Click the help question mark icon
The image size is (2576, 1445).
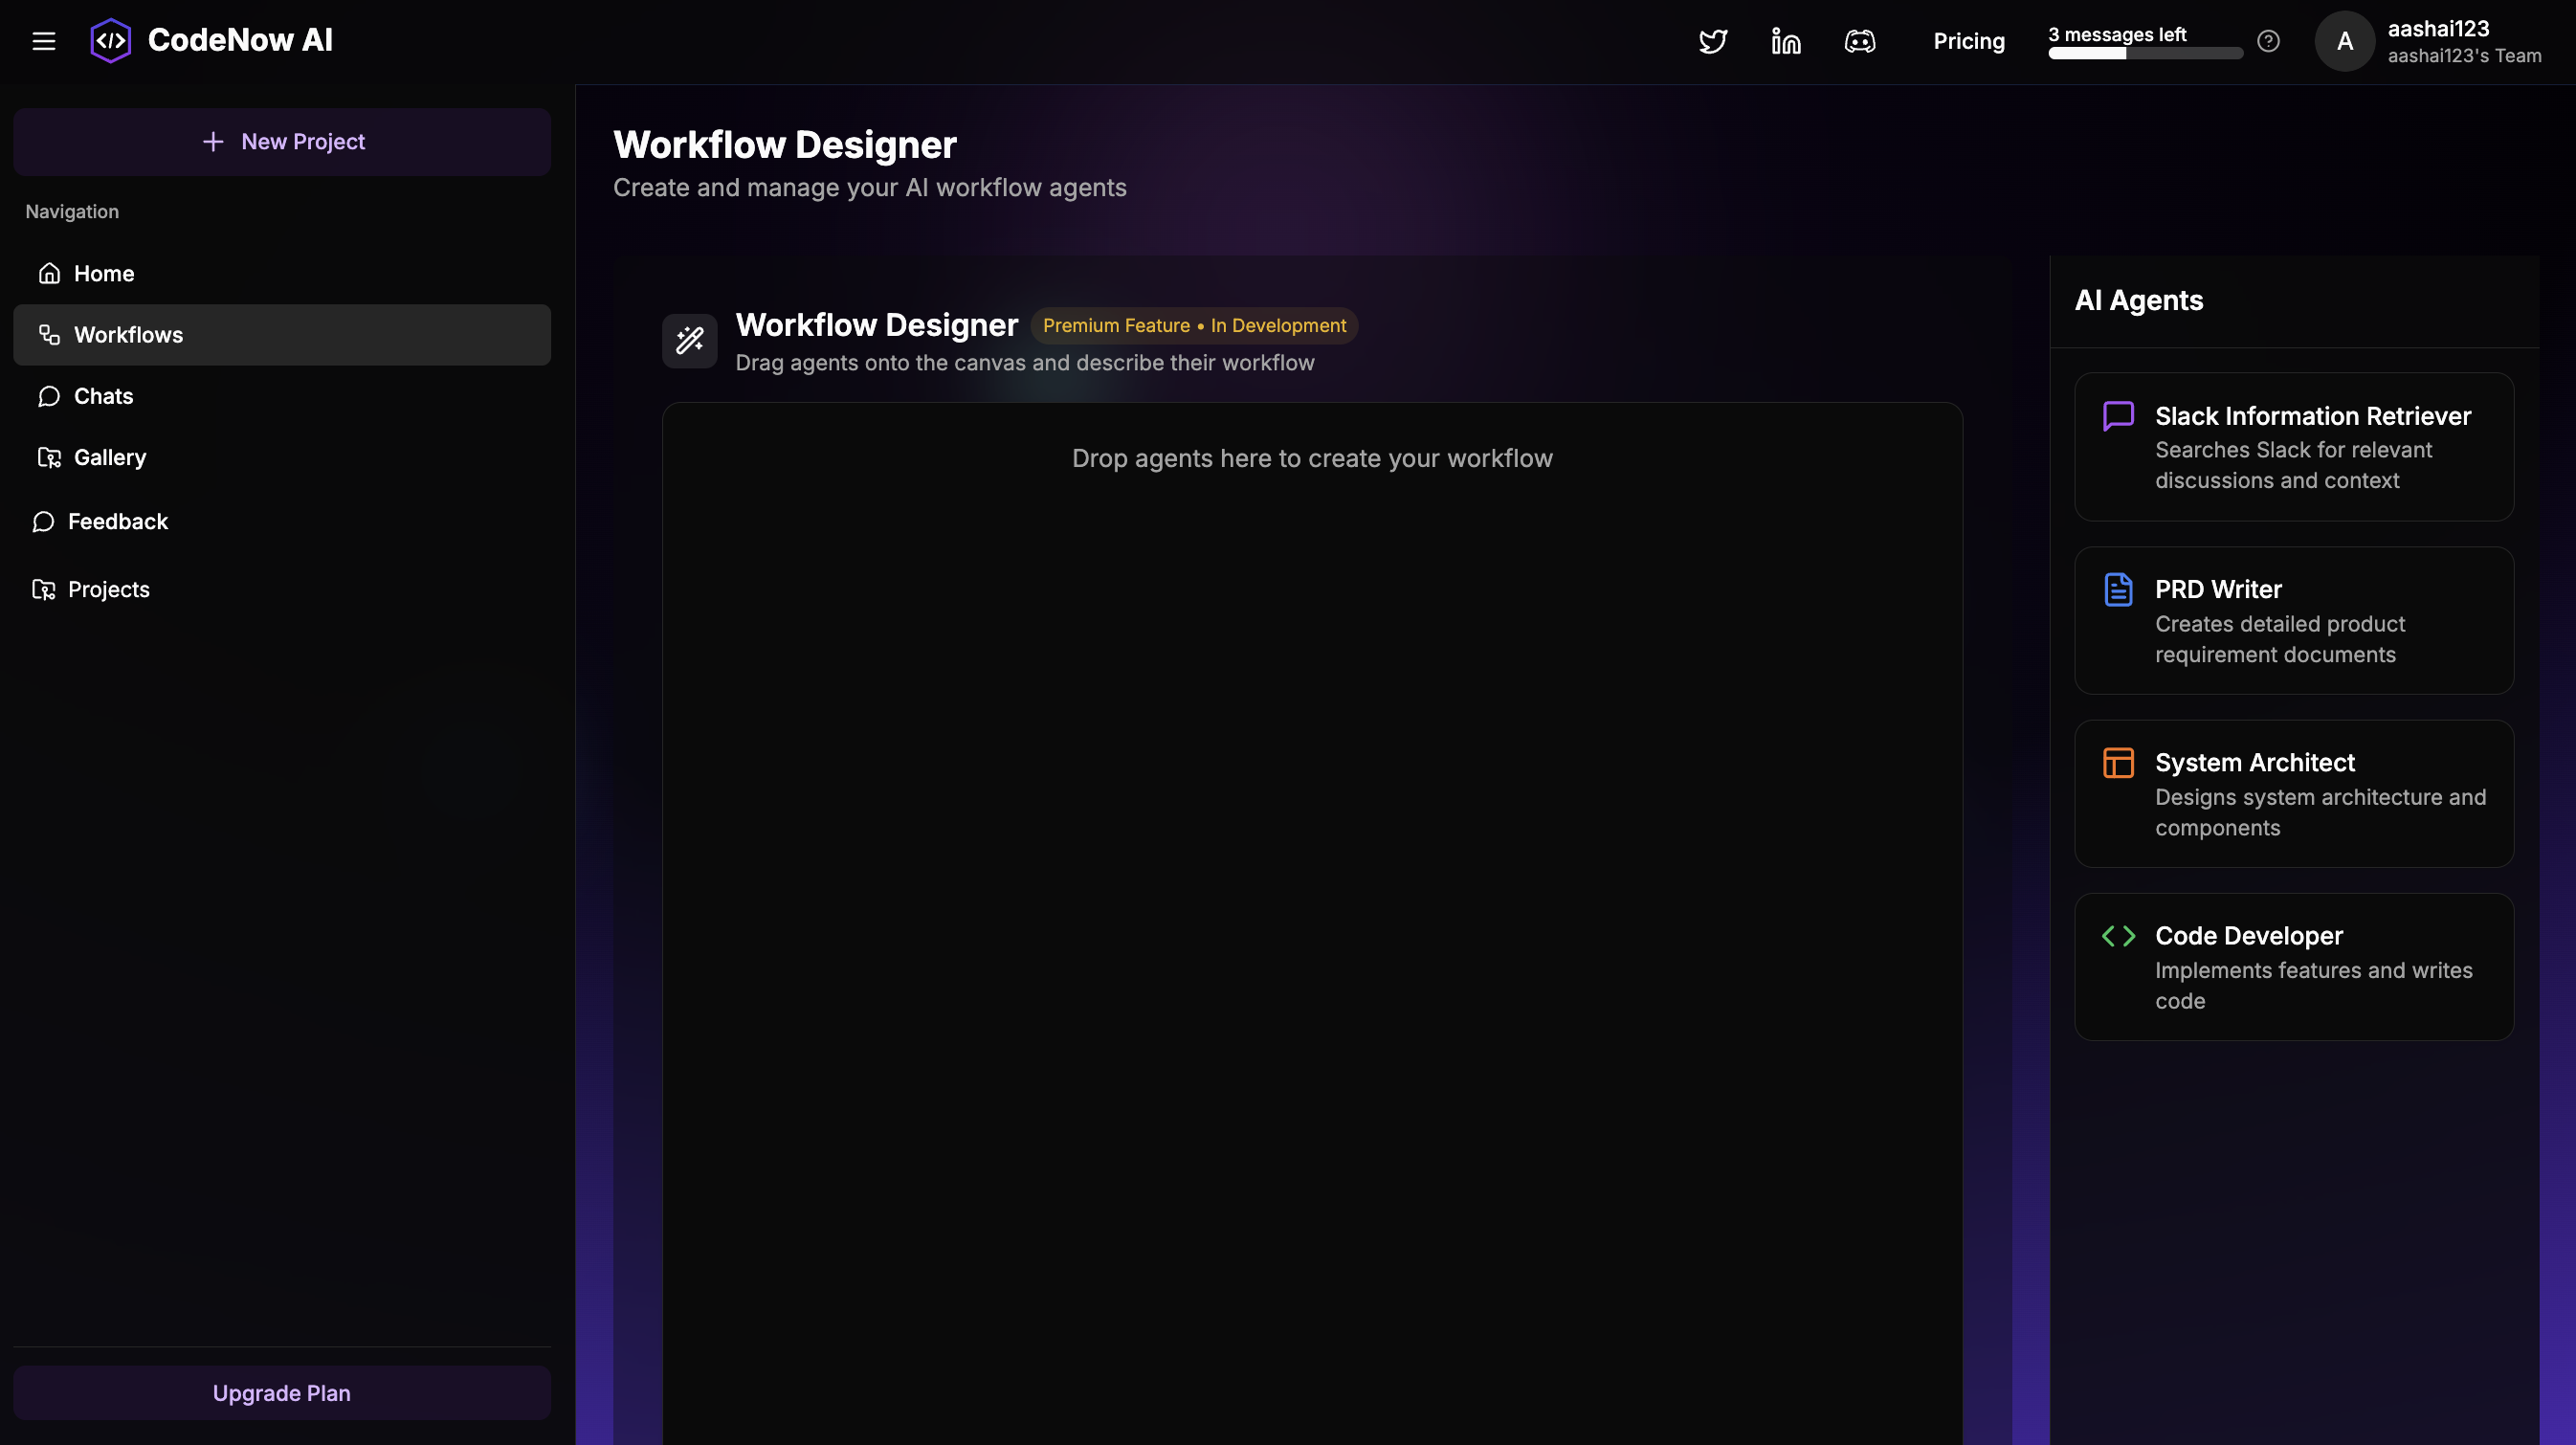[2268, 41]
